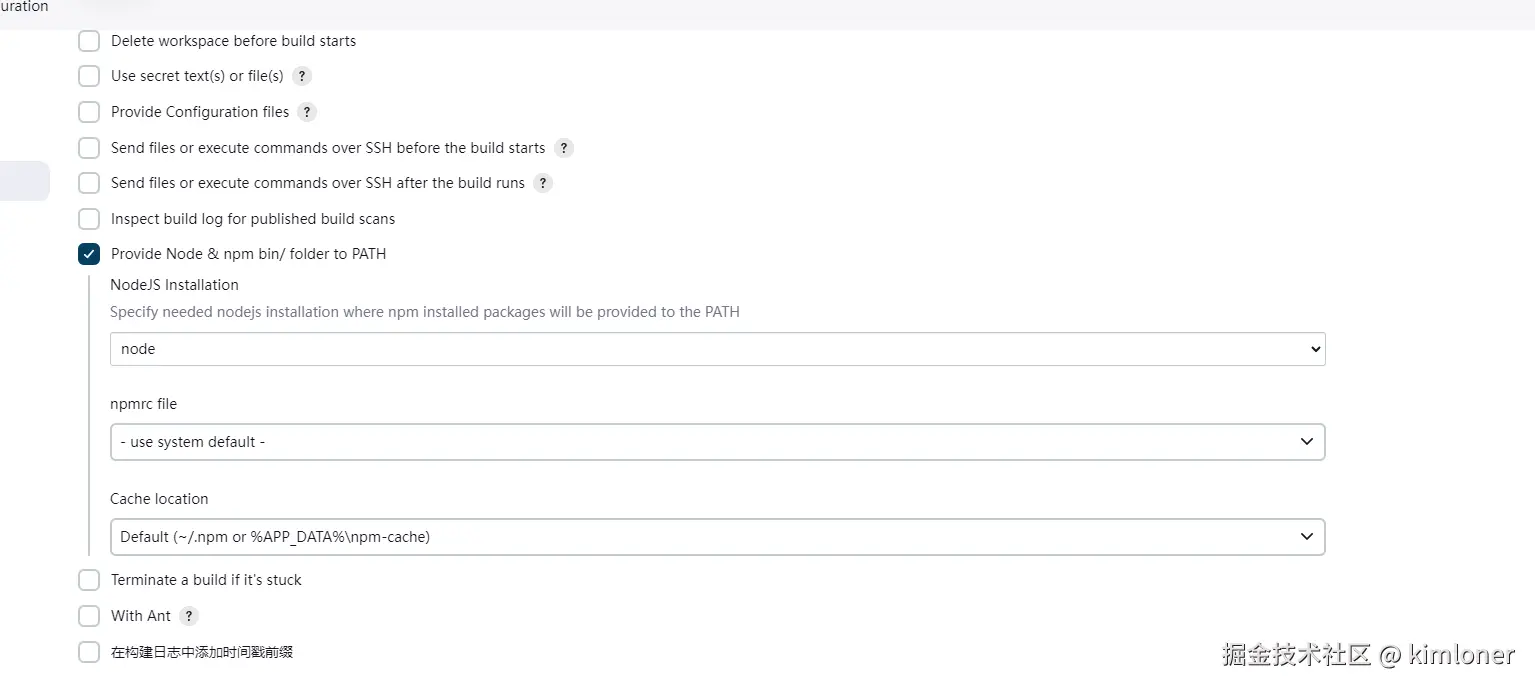Viewport: 1535px width, 689px height.
Task: Select the highlighted sidebar section item
Action: coord(24,181)
